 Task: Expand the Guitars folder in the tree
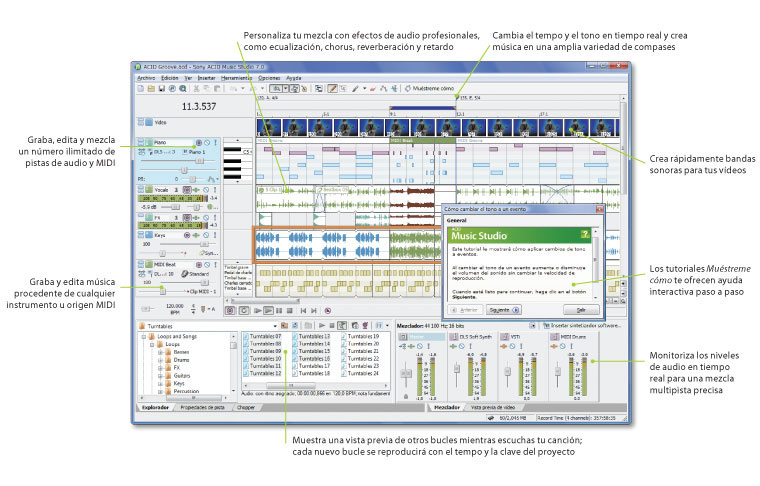tap(160, 376)
